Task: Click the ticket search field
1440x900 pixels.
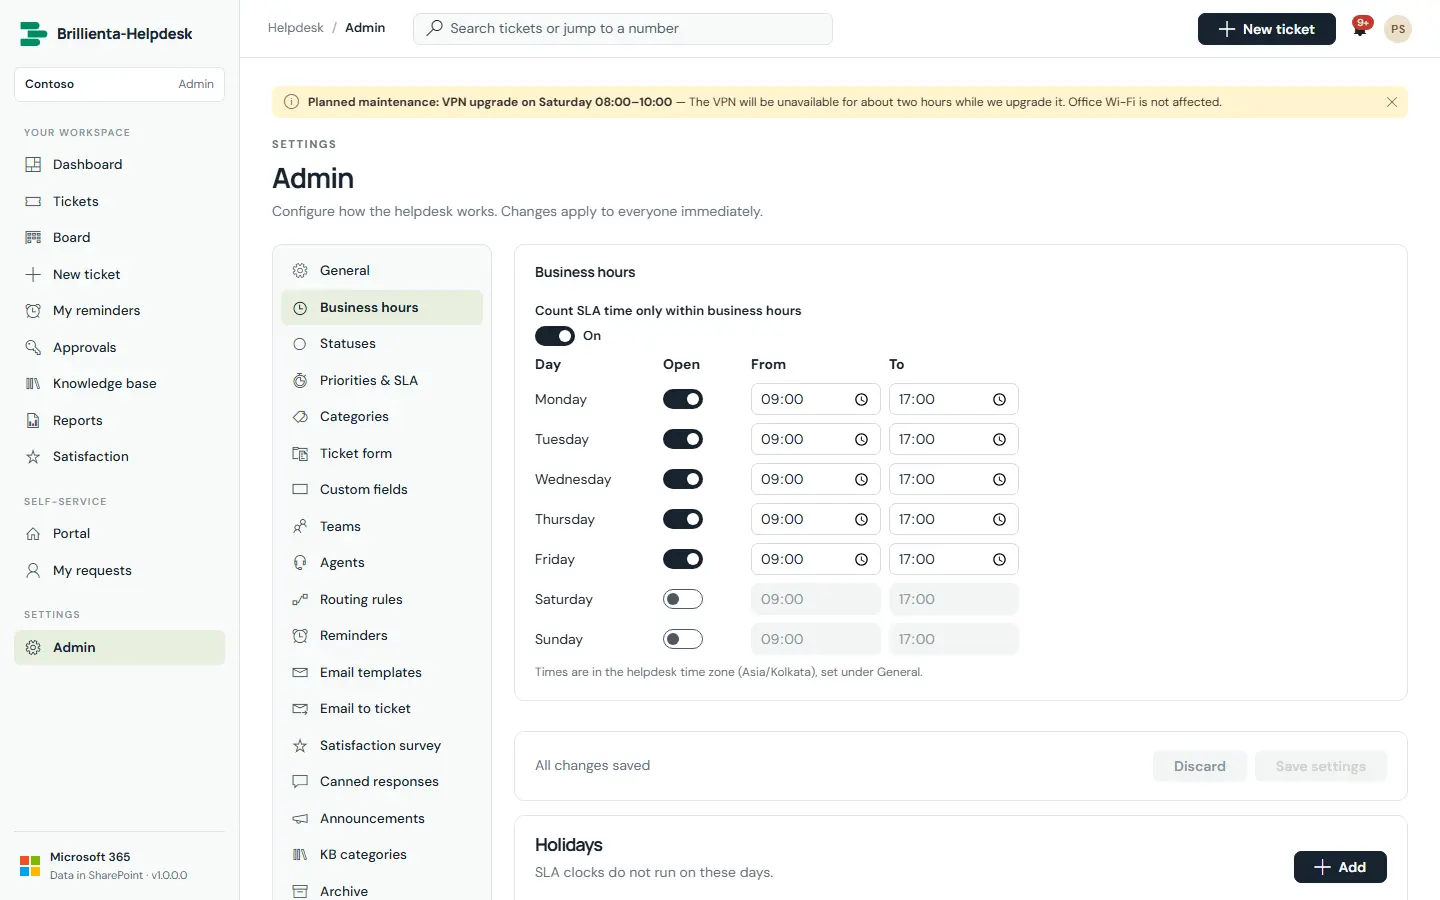Action: click(x=622, y=28)
